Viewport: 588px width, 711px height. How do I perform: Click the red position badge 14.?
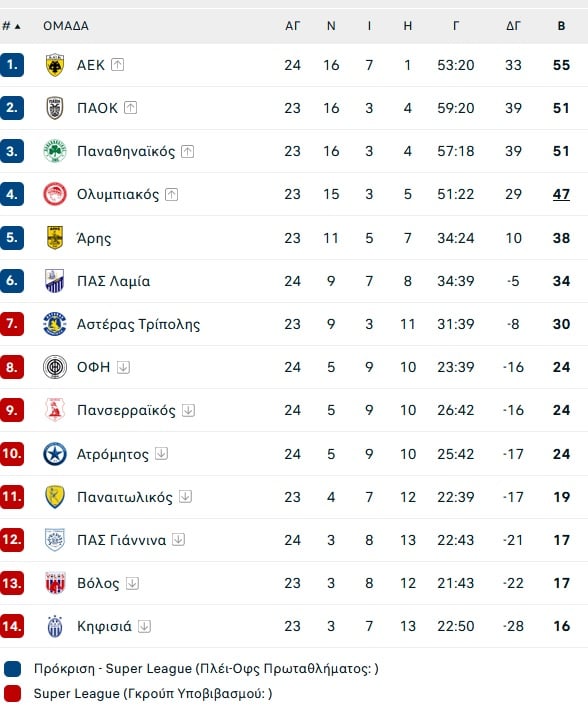coord(12,626)
